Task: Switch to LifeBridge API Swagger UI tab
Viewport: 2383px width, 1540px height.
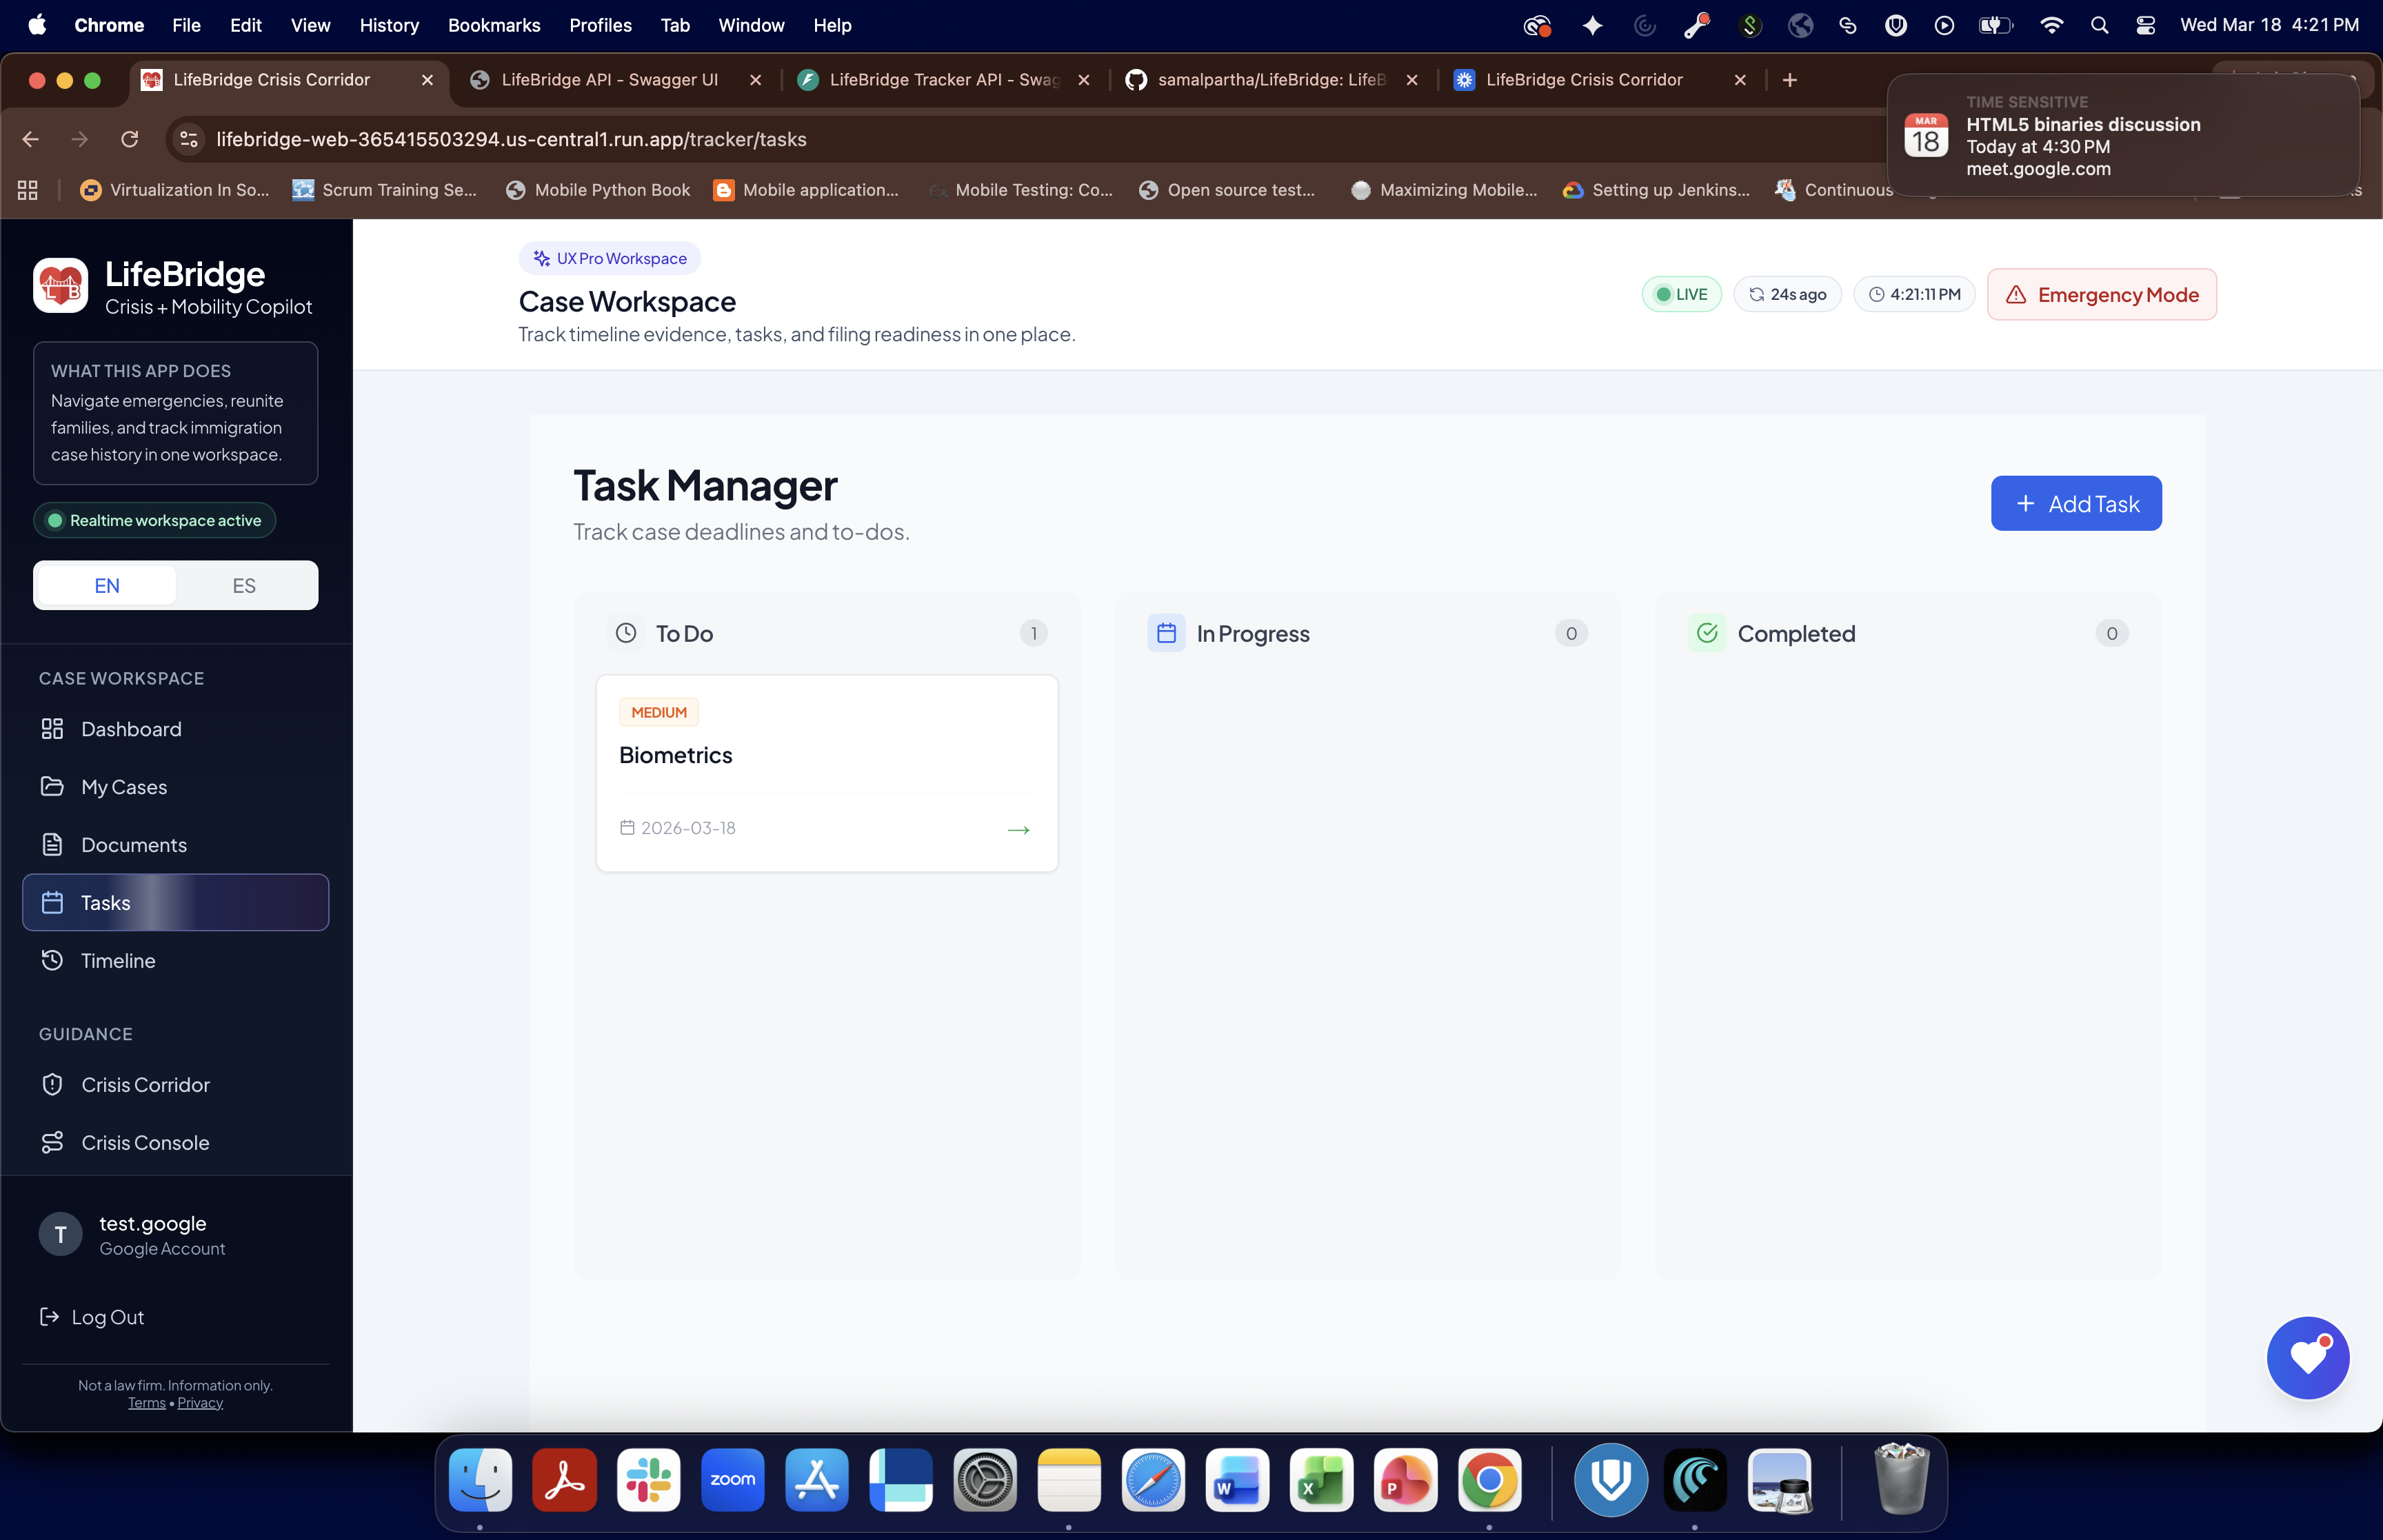Action: pyautogui.click(x=609, y=80)
